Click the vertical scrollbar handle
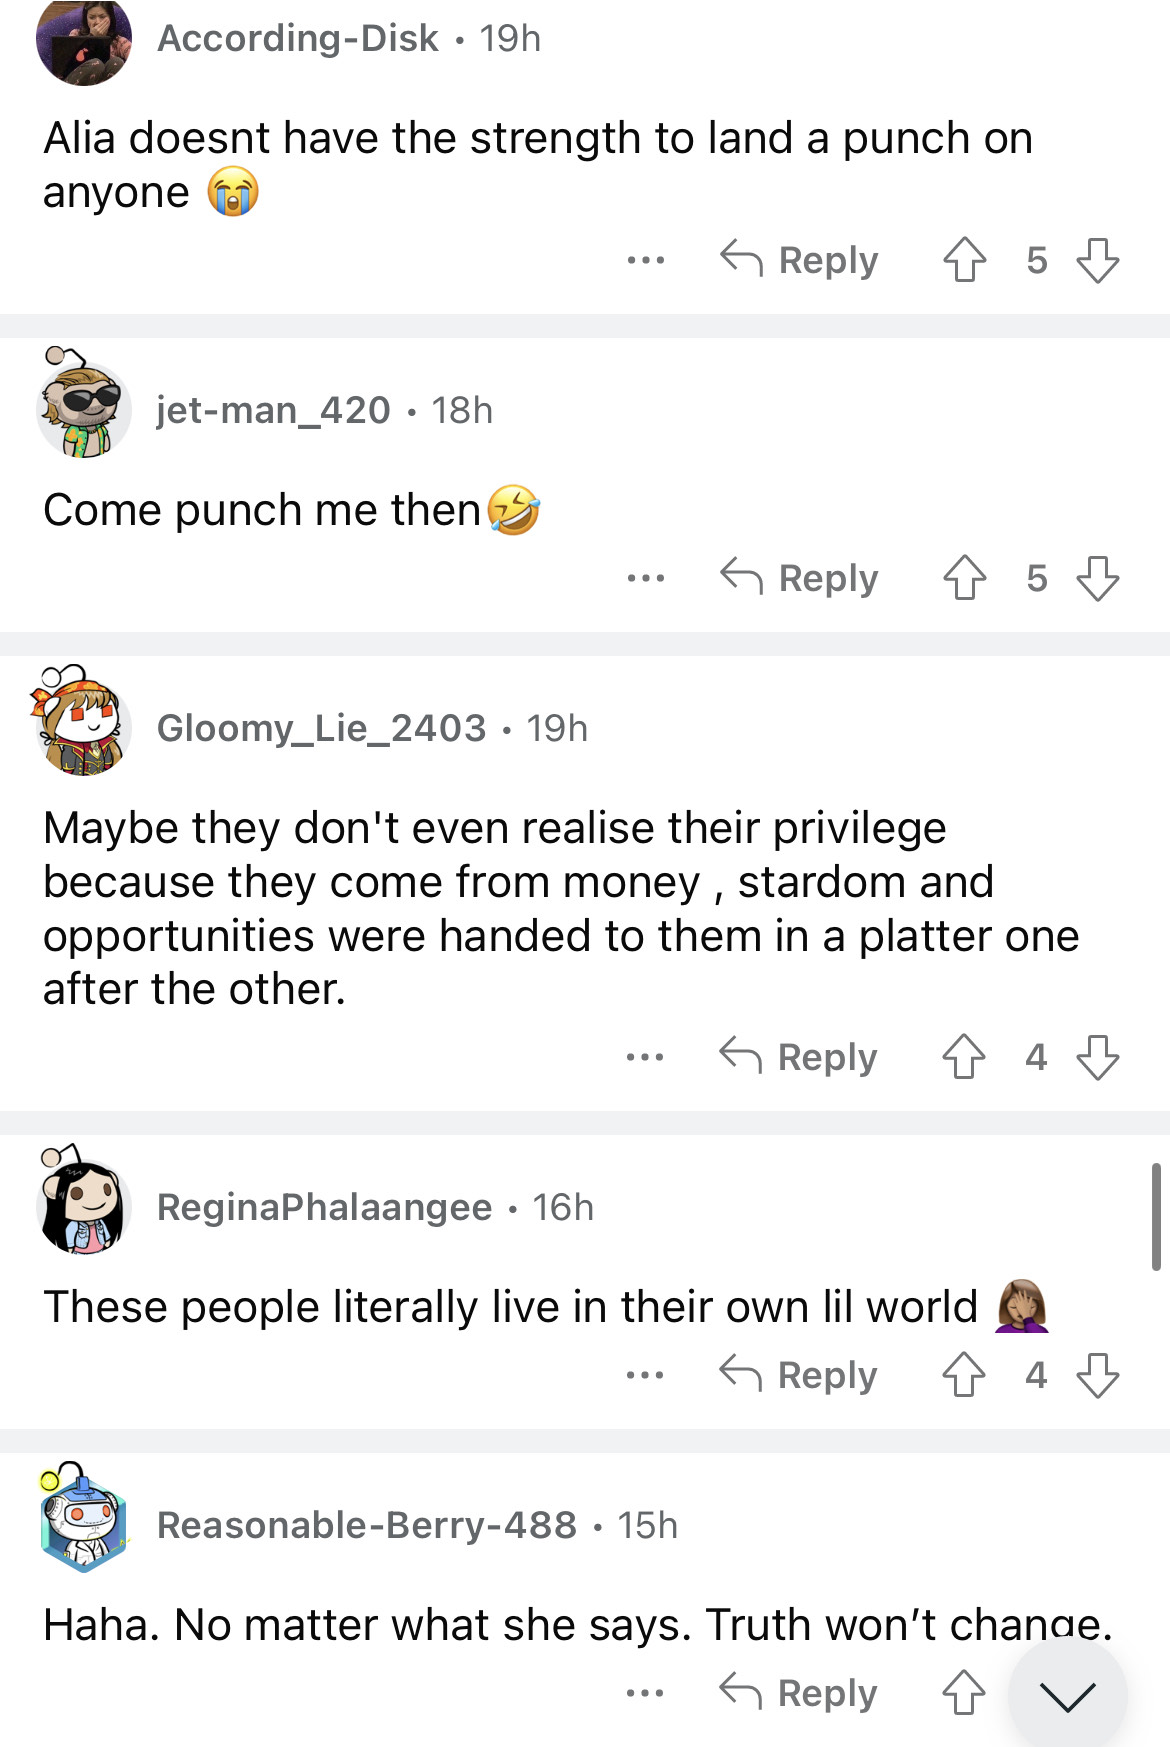This screenshot has height=1747, width=1170. click(x=1156, y=1217)
